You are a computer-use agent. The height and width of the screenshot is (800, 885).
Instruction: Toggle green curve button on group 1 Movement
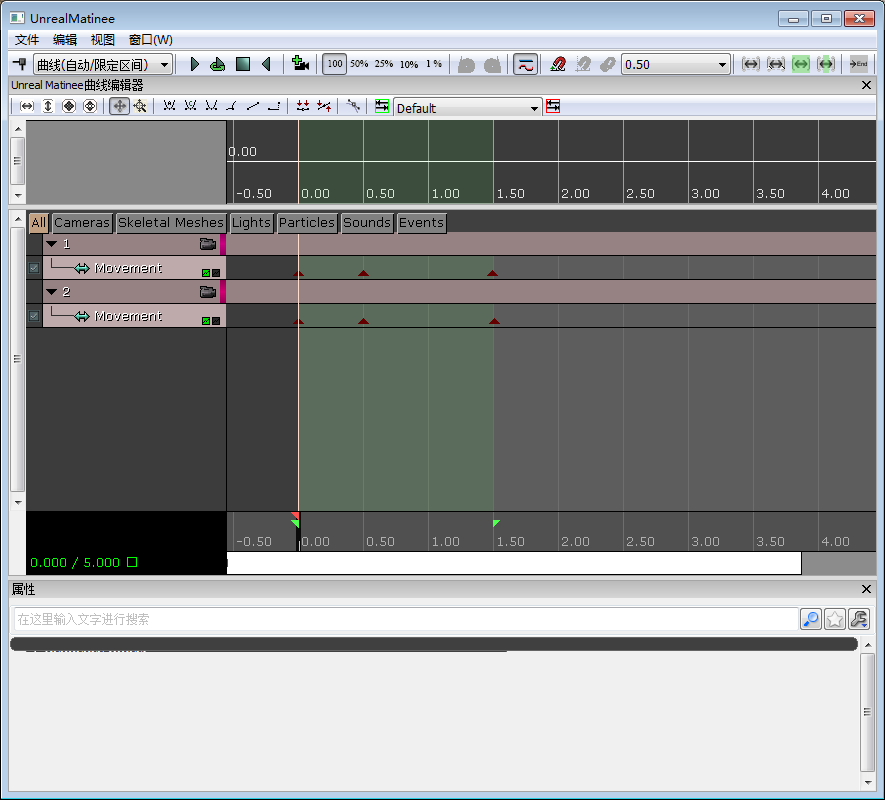coord(206,273)
